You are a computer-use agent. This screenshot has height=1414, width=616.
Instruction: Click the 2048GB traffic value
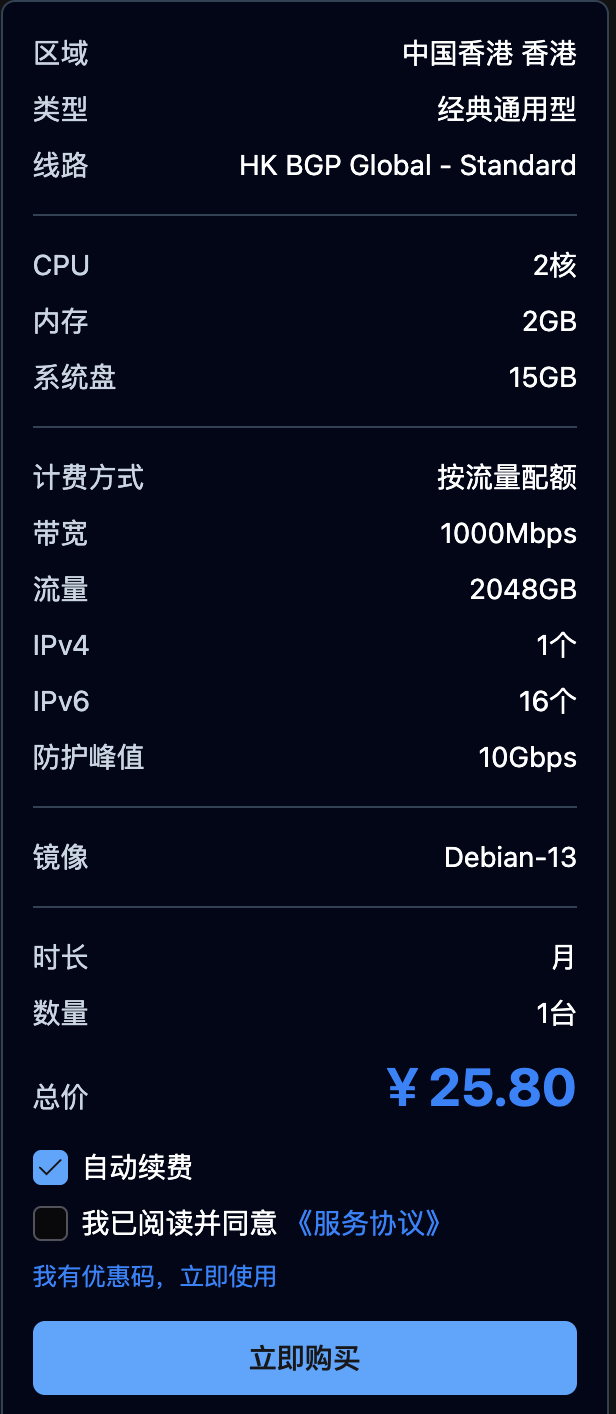[524, 589]
